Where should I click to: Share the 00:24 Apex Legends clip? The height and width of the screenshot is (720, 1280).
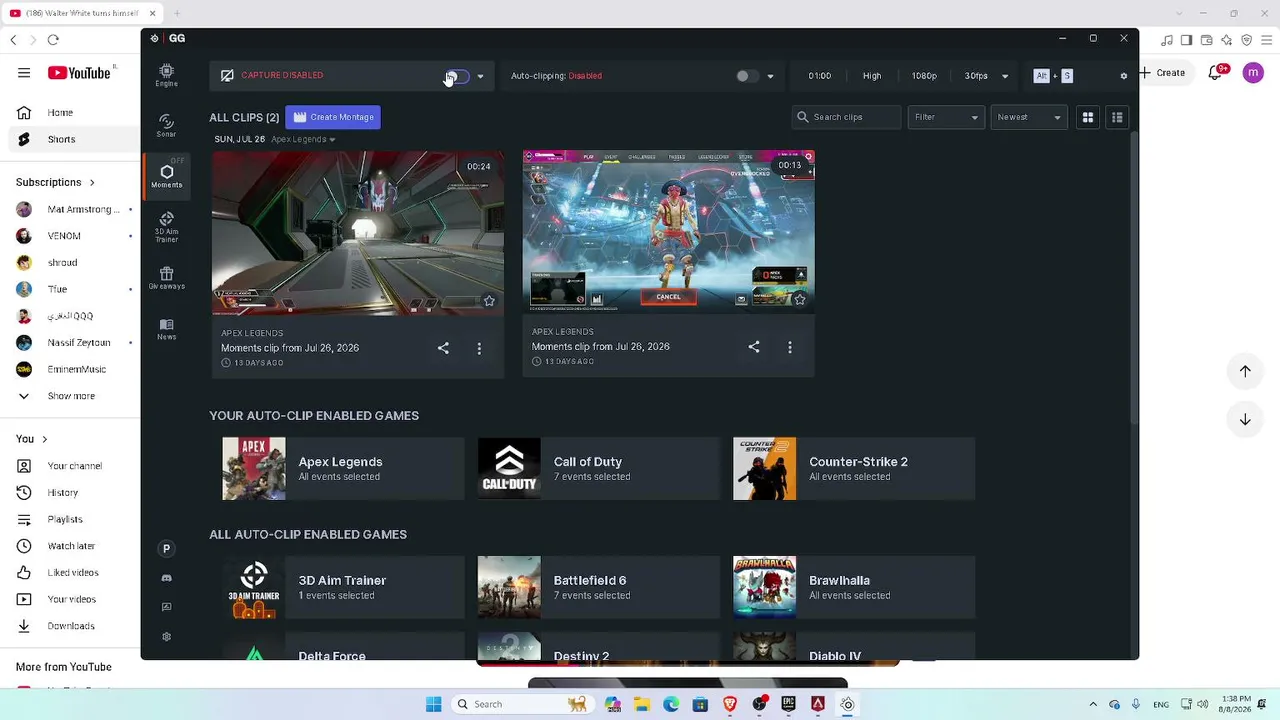click(x=443, y=348)
